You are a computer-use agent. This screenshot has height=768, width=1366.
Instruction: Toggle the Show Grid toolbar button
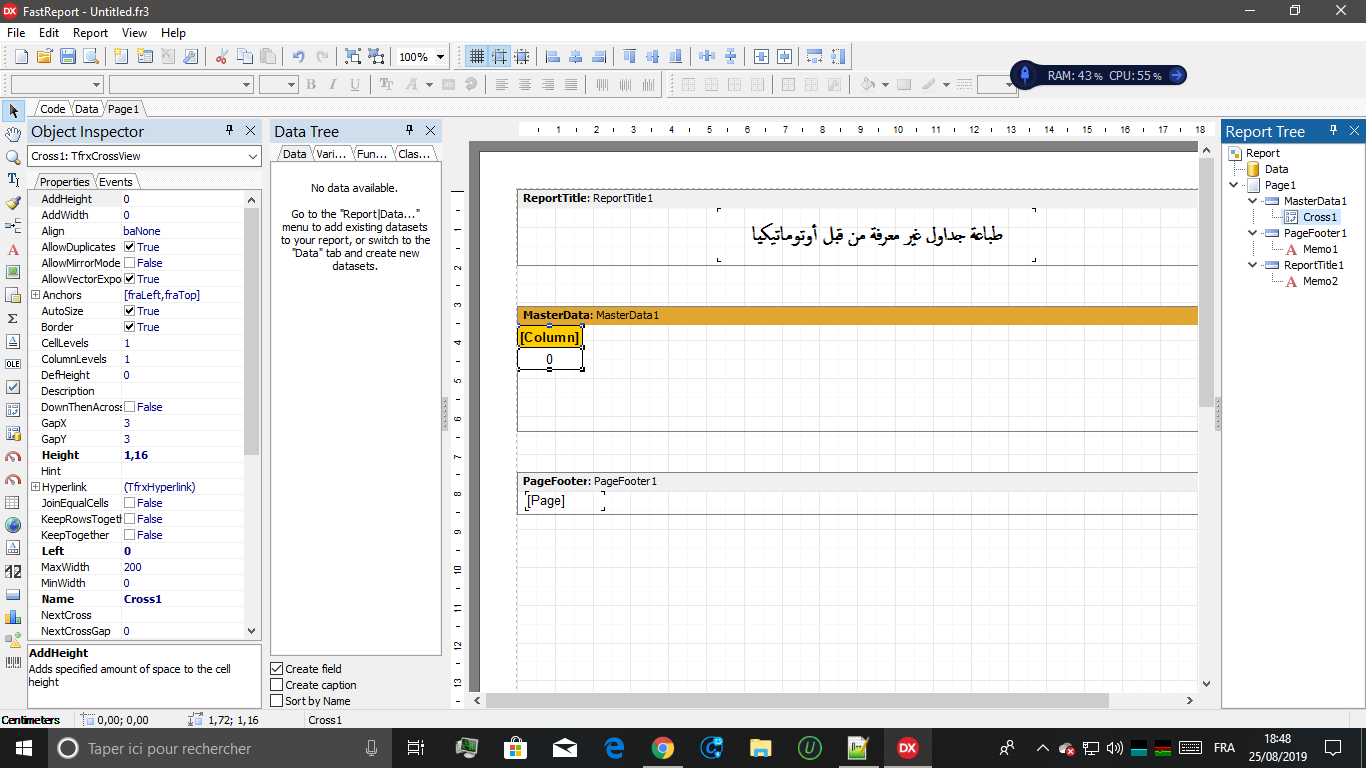pos(477,57)
